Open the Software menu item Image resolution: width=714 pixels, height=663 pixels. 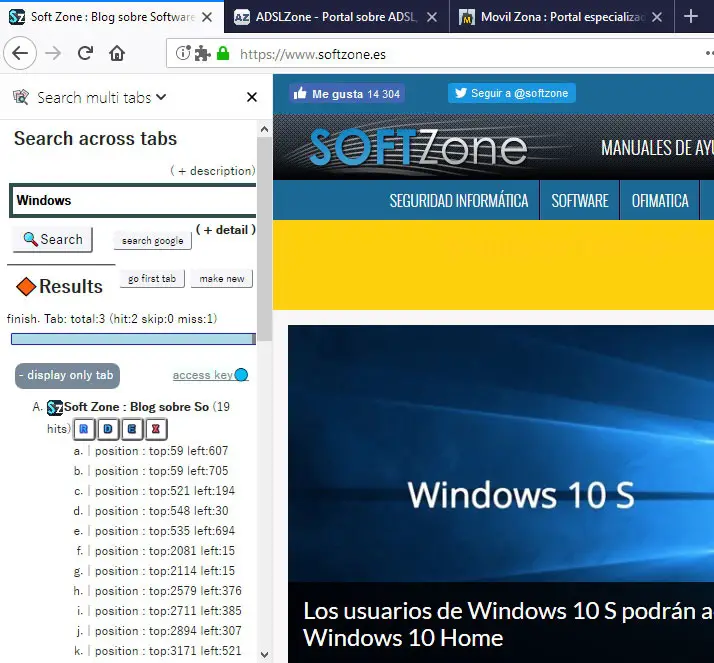point(580,201)
